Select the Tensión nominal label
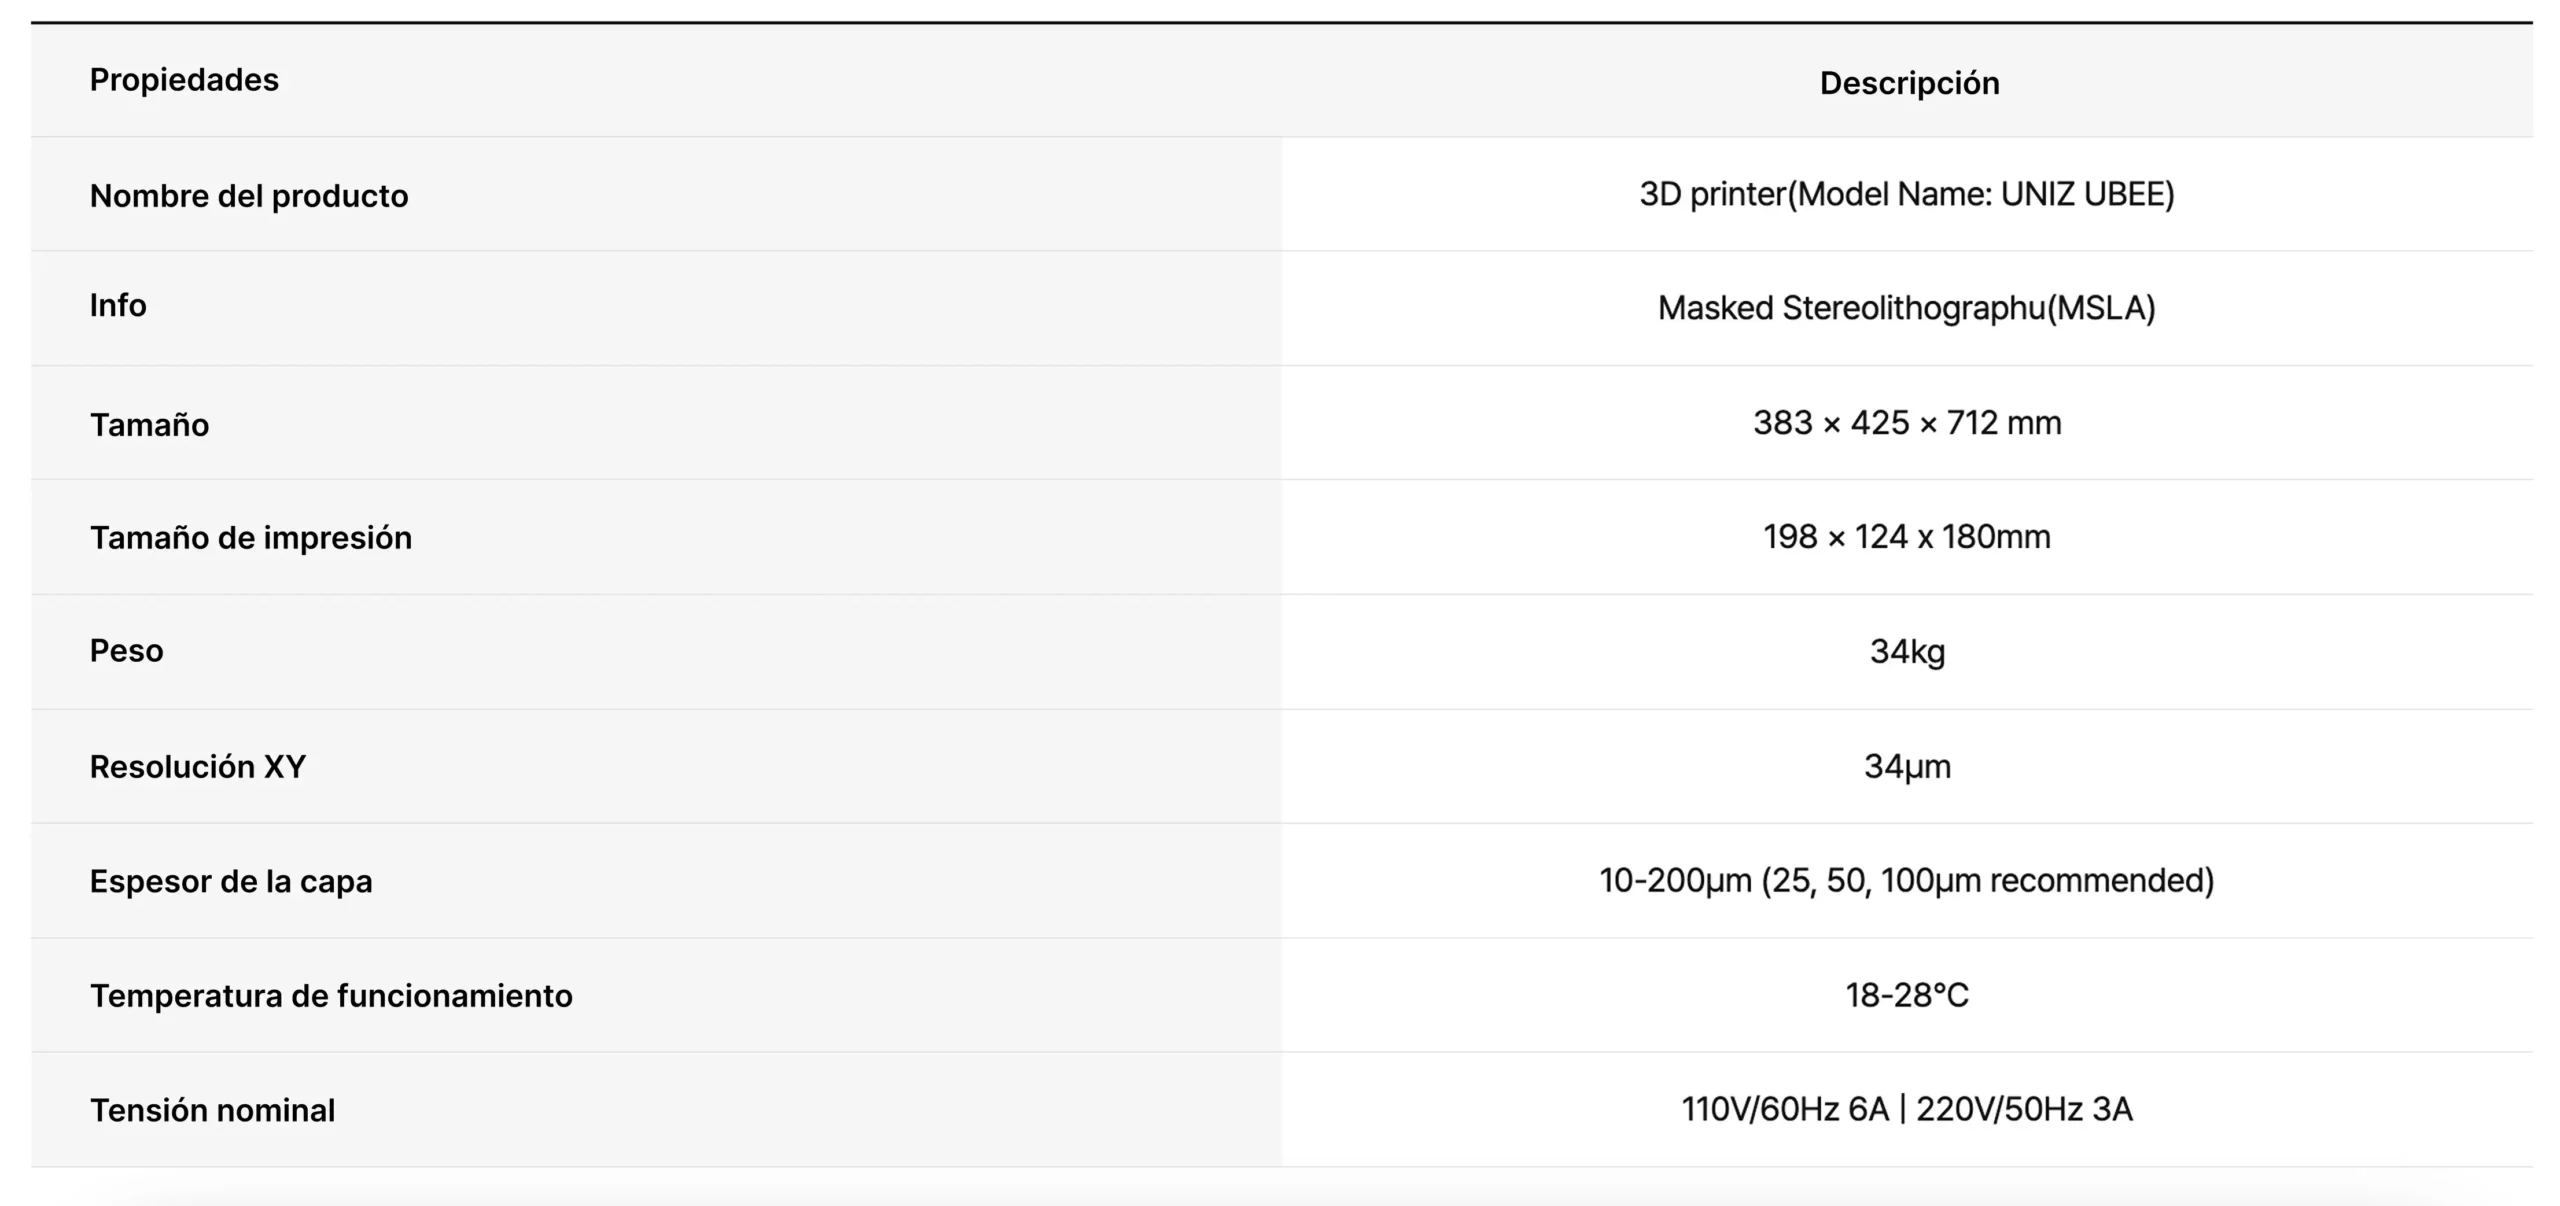This screenshot has height=1206, width=2560. [x=213, y=1111]
